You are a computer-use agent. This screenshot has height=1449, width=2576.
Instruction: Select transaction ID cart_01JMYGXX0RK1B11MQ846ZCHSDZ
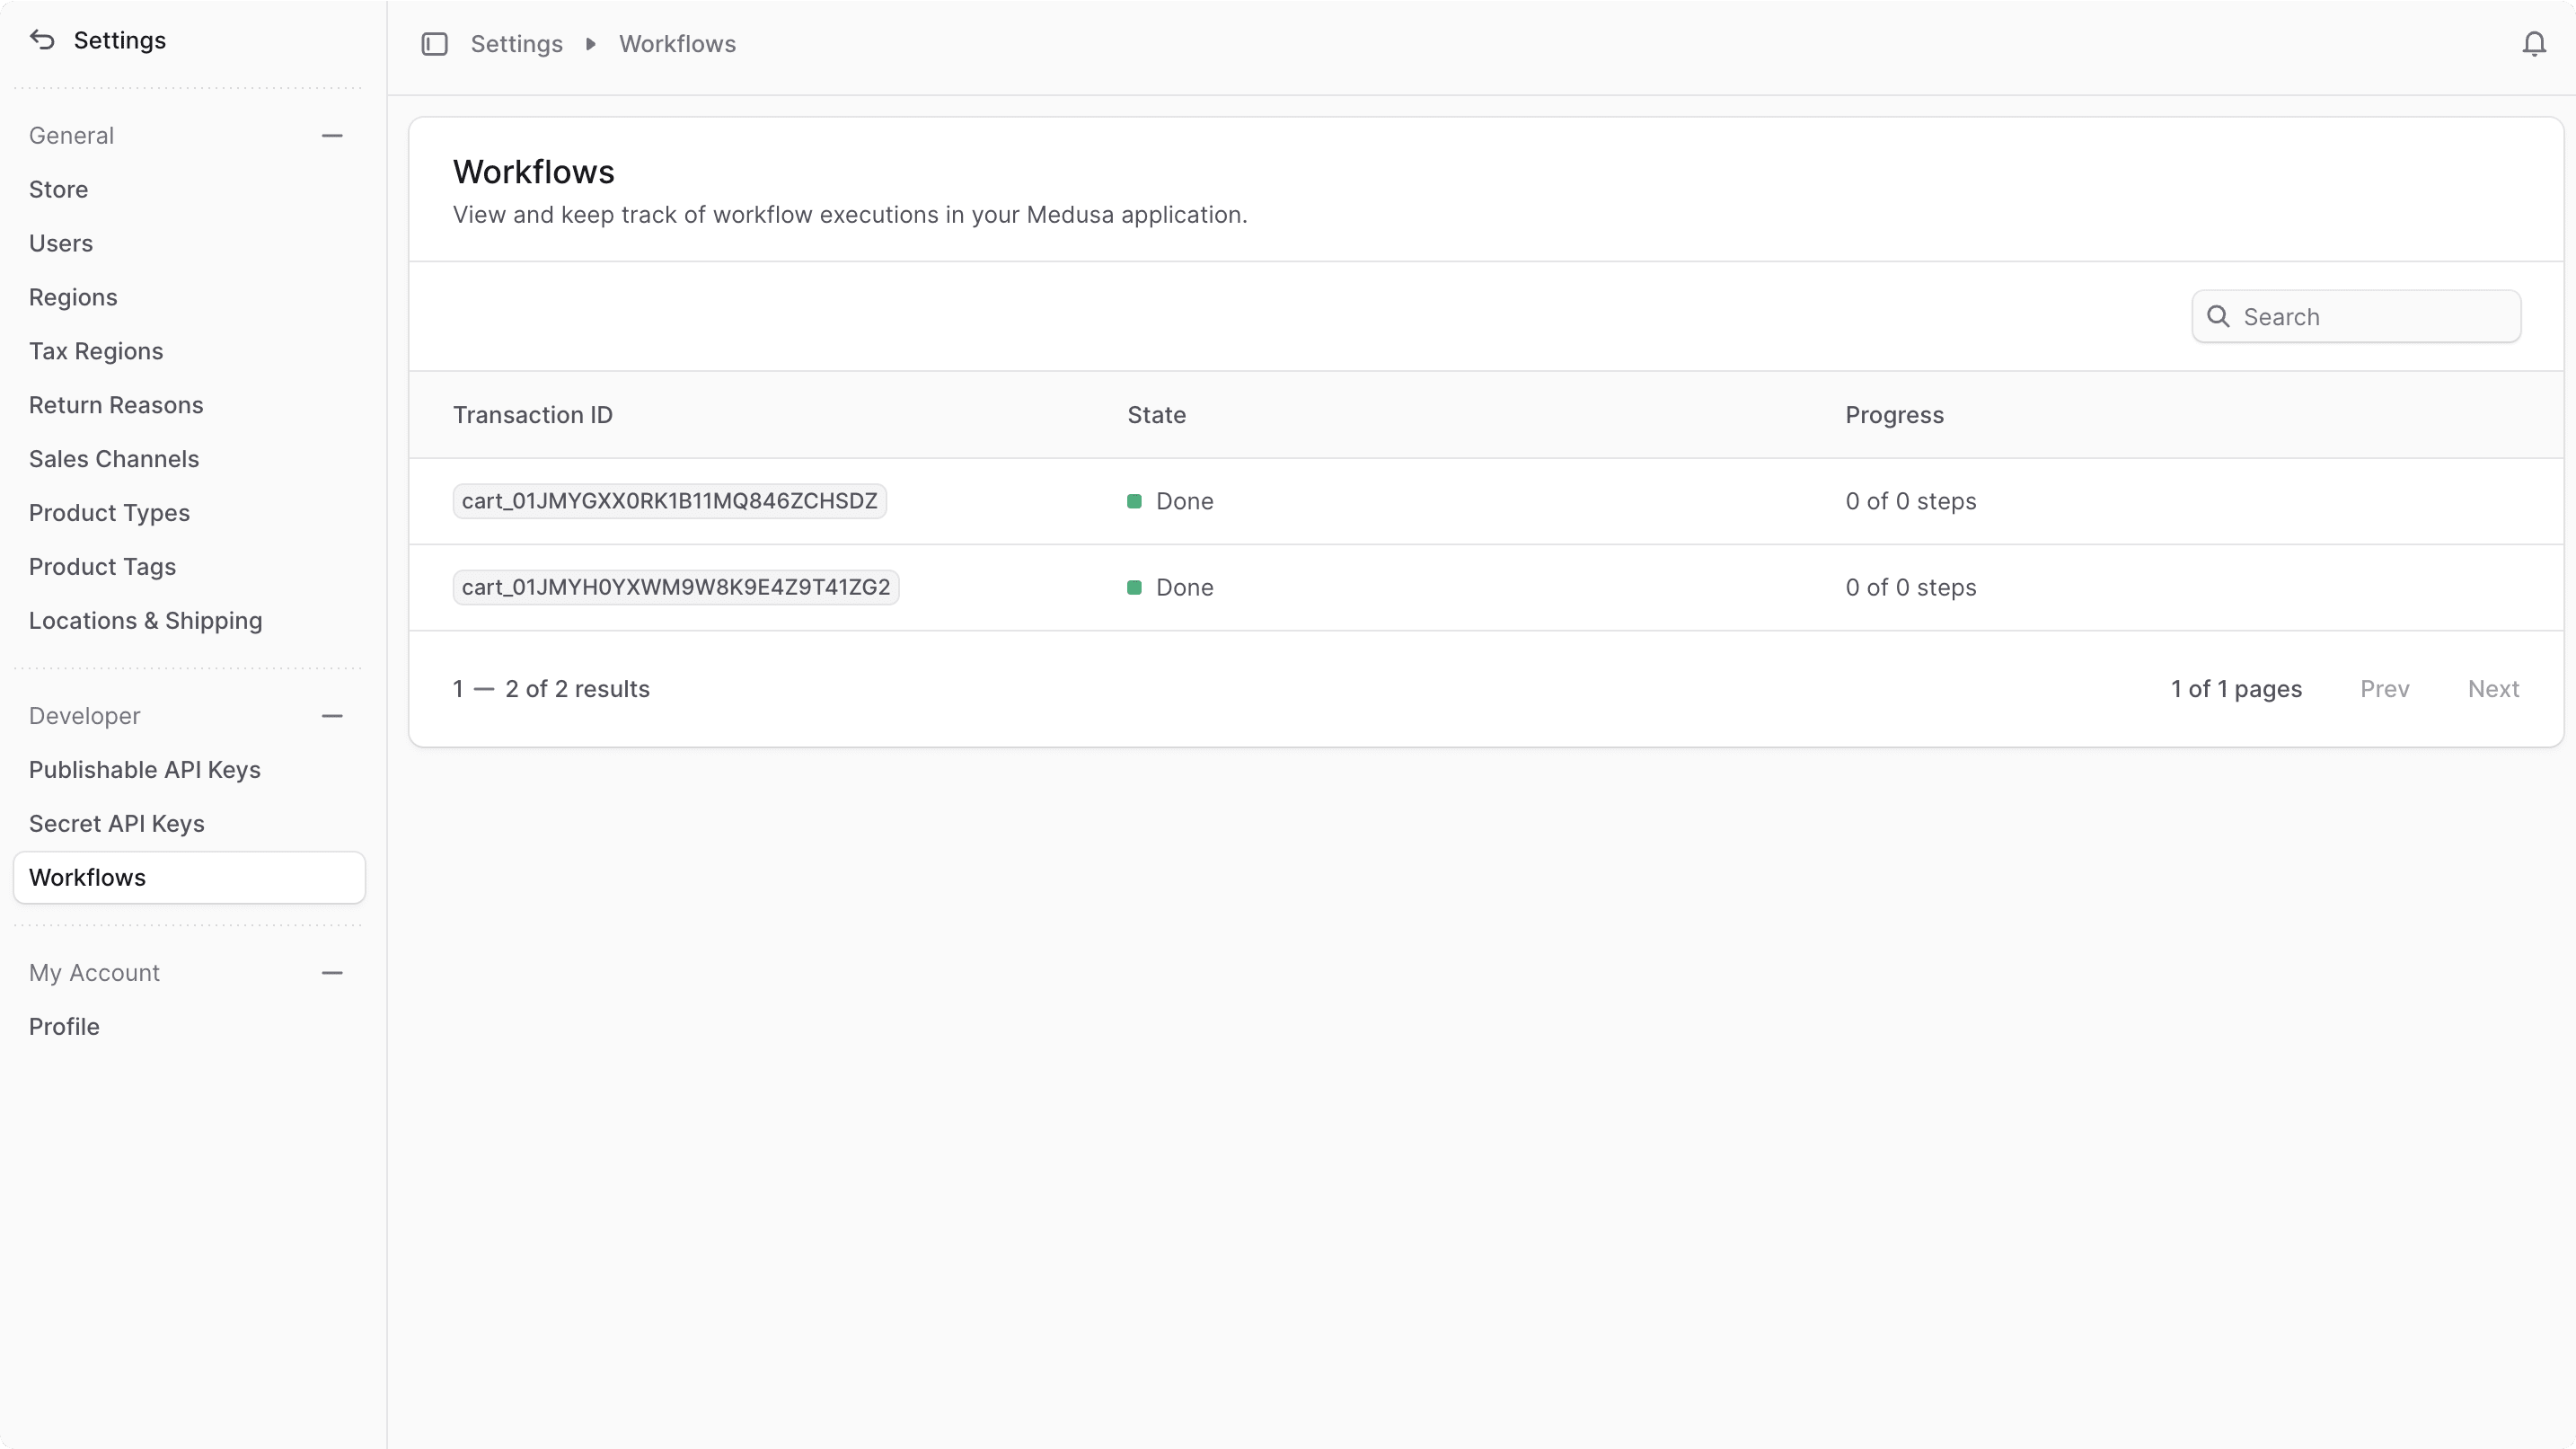669,501
